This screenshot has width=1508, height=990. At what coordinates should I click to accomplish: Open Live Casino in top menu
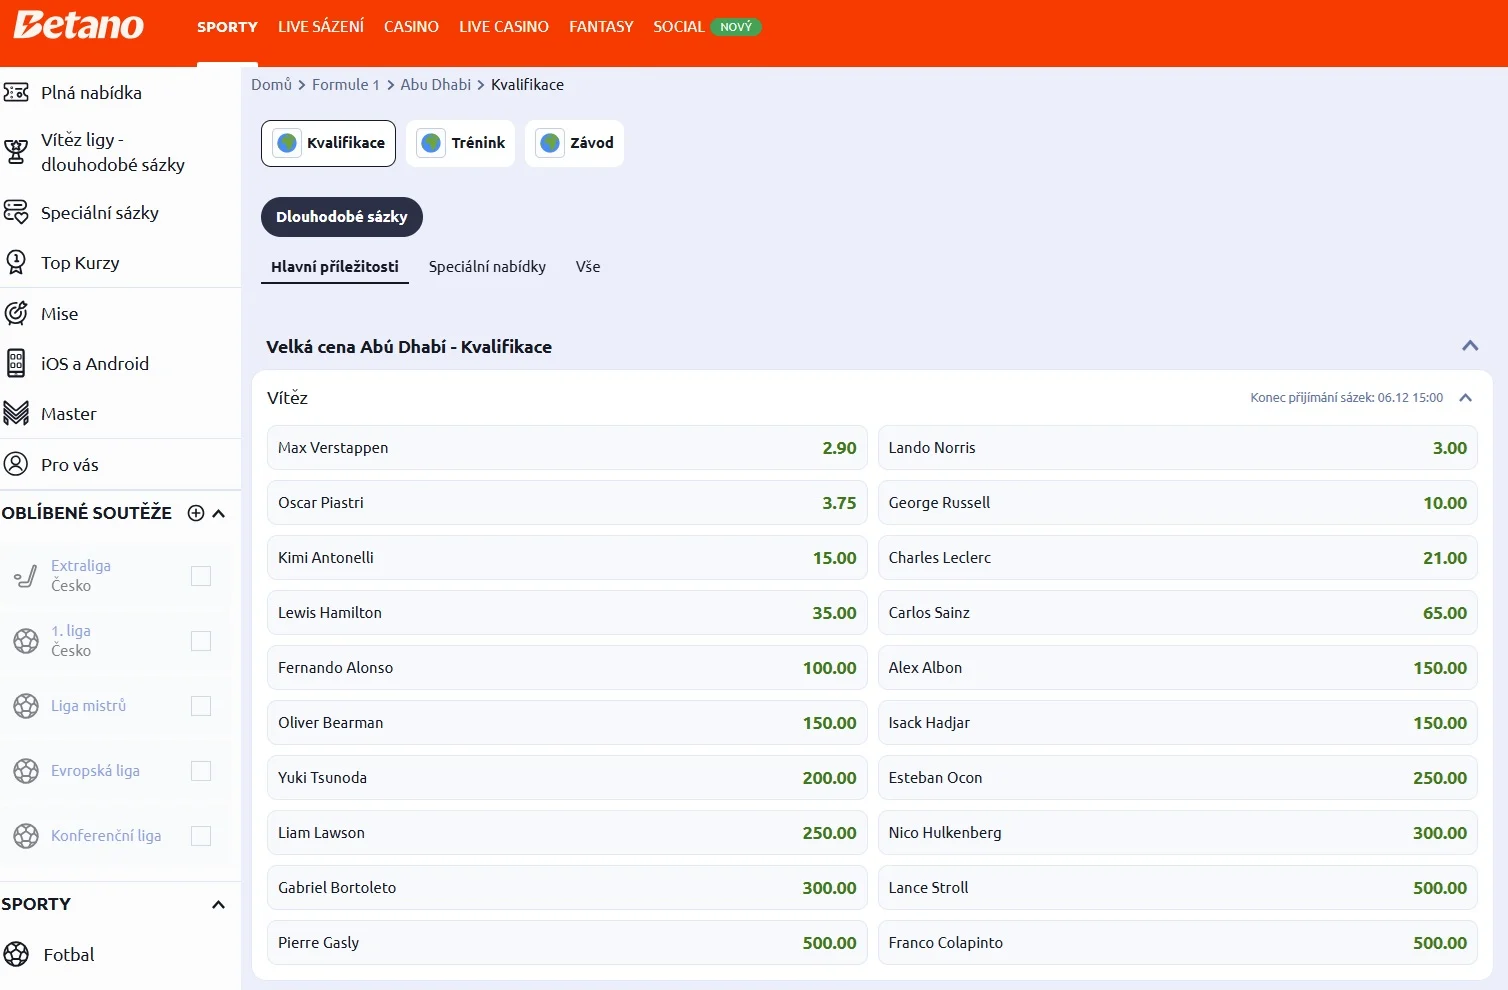point(504,27)
